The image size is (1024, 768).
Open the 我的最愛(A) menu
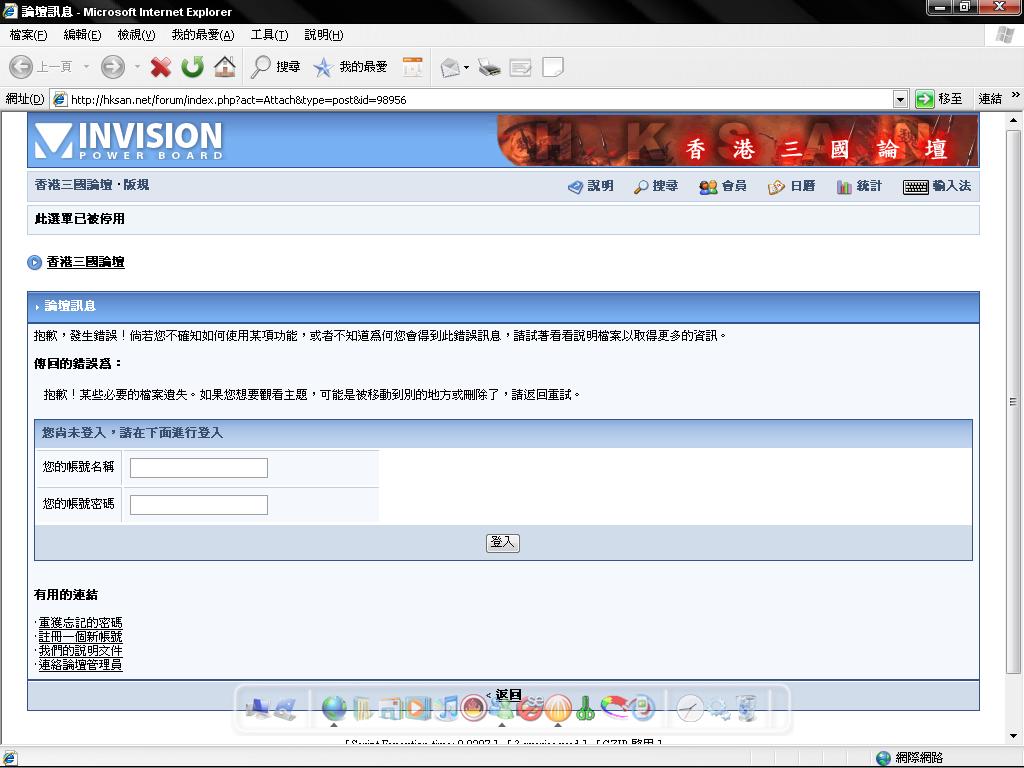point(203,35)
